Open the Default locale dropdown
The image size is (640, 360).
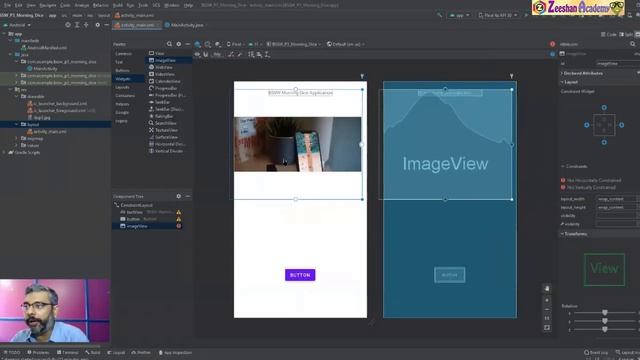tap(346, 44)
